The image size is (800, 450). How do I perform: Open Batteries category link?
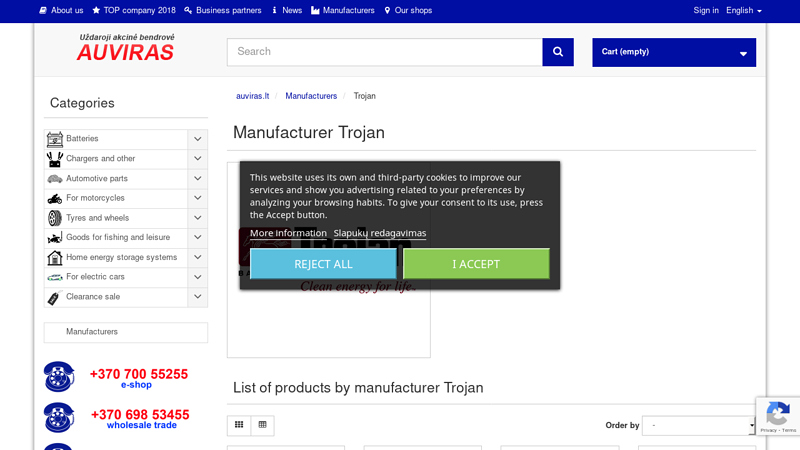tap(82, 139)
